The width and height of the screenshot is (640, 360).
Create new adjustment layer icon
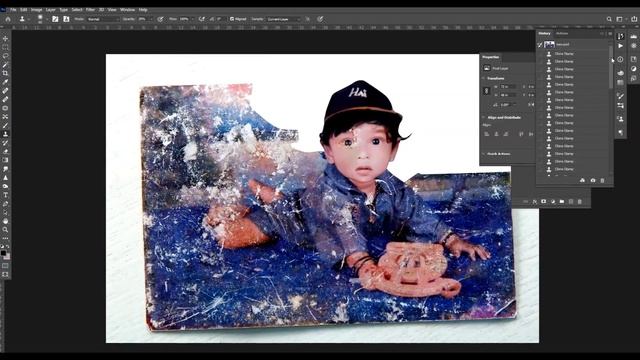(x=553, y=202)
